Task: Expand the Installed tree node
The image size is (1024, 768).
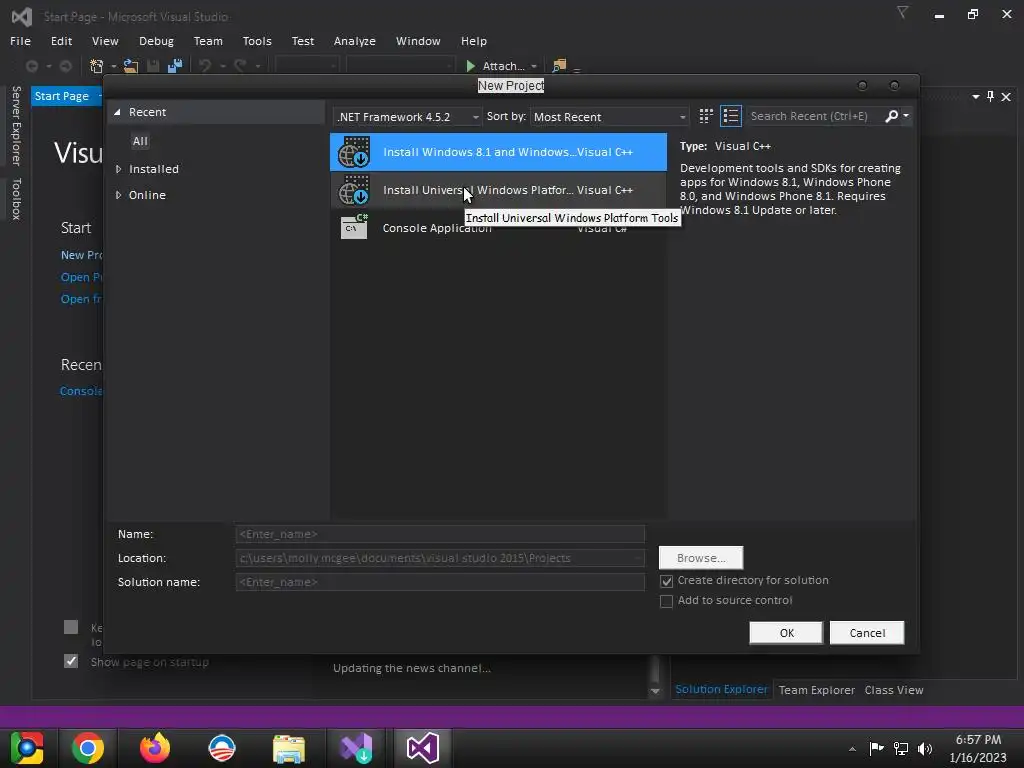Action: pyautogui.click(x=118, y=169)
